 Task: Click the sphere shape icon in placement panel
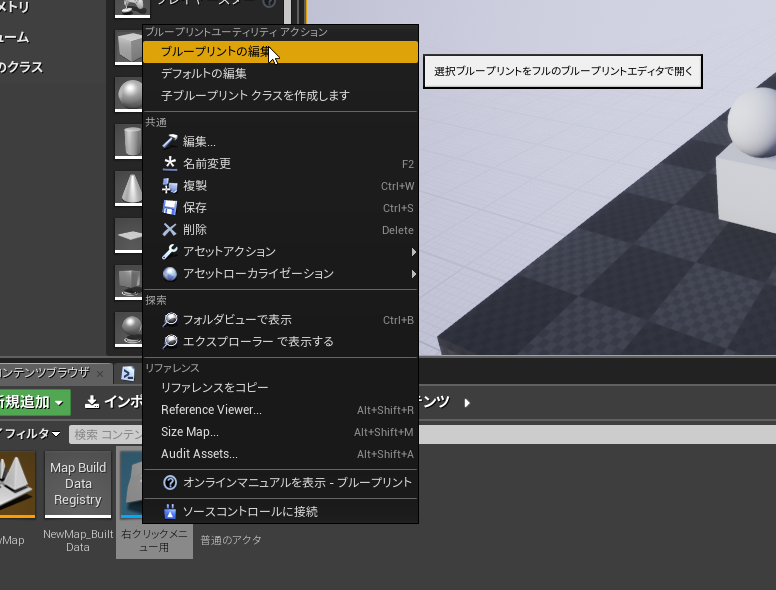(129, 94)
